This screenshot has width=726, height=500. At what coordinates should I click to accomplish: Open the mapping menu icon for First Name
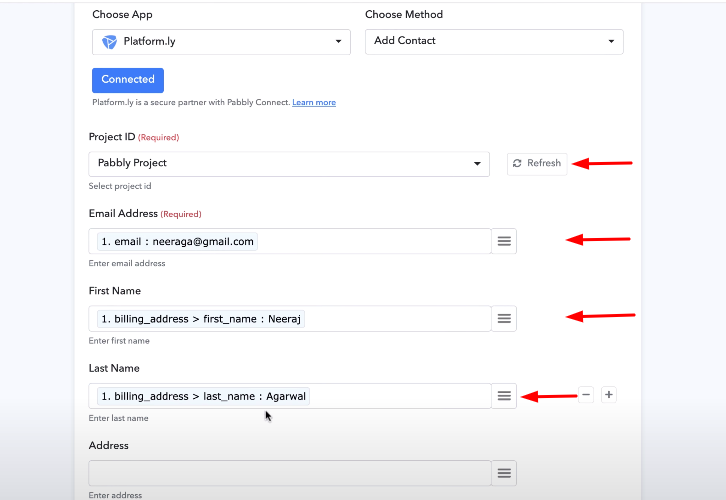[x=504, y=319]
